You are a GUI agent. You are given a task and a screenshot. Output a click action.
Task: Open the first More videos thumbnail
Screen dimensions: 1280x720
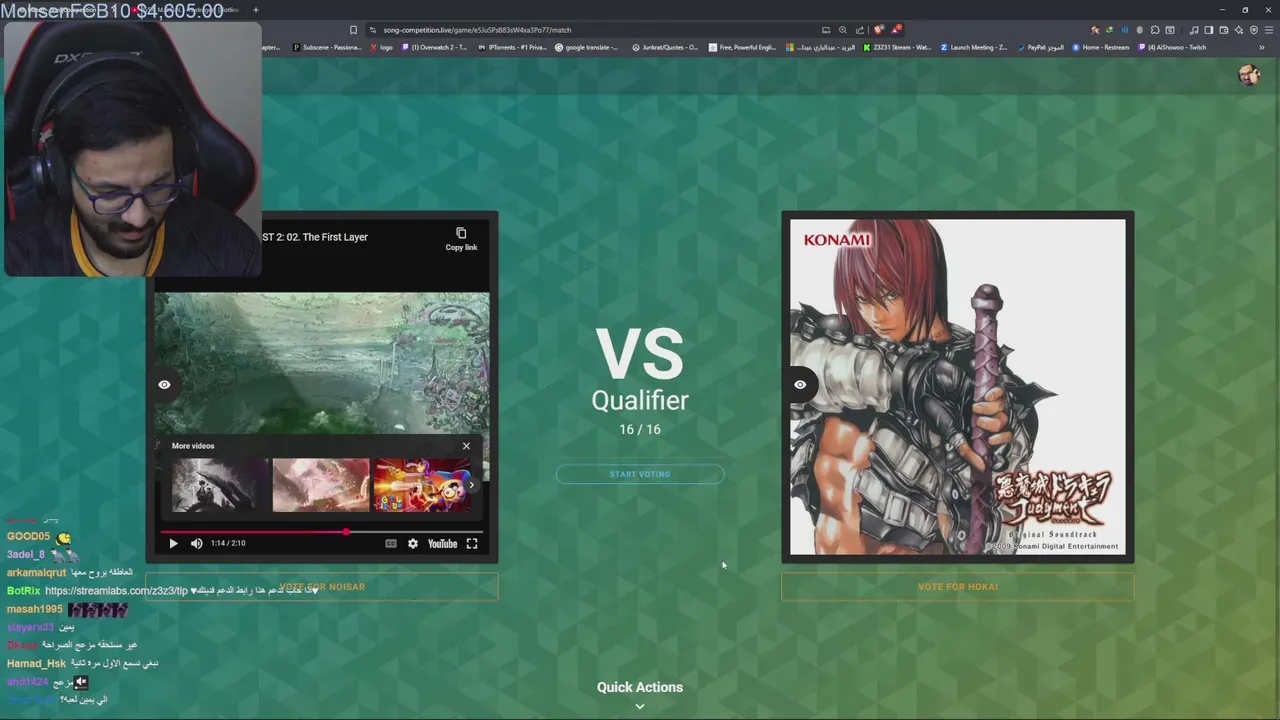tap(219, 485)
